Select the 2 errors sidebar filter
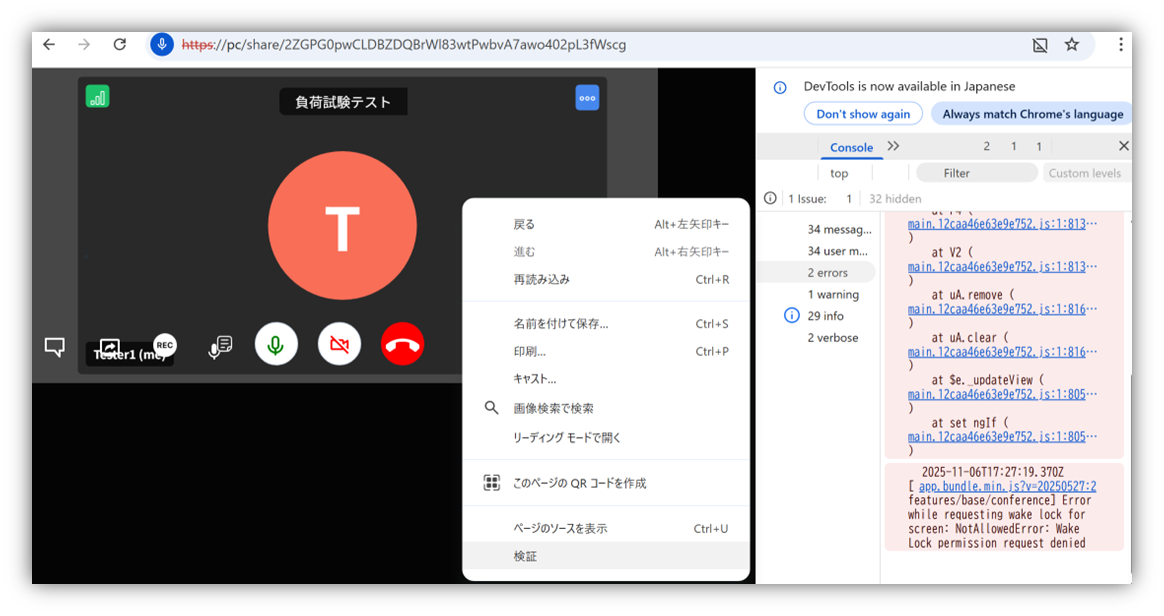 827,272
